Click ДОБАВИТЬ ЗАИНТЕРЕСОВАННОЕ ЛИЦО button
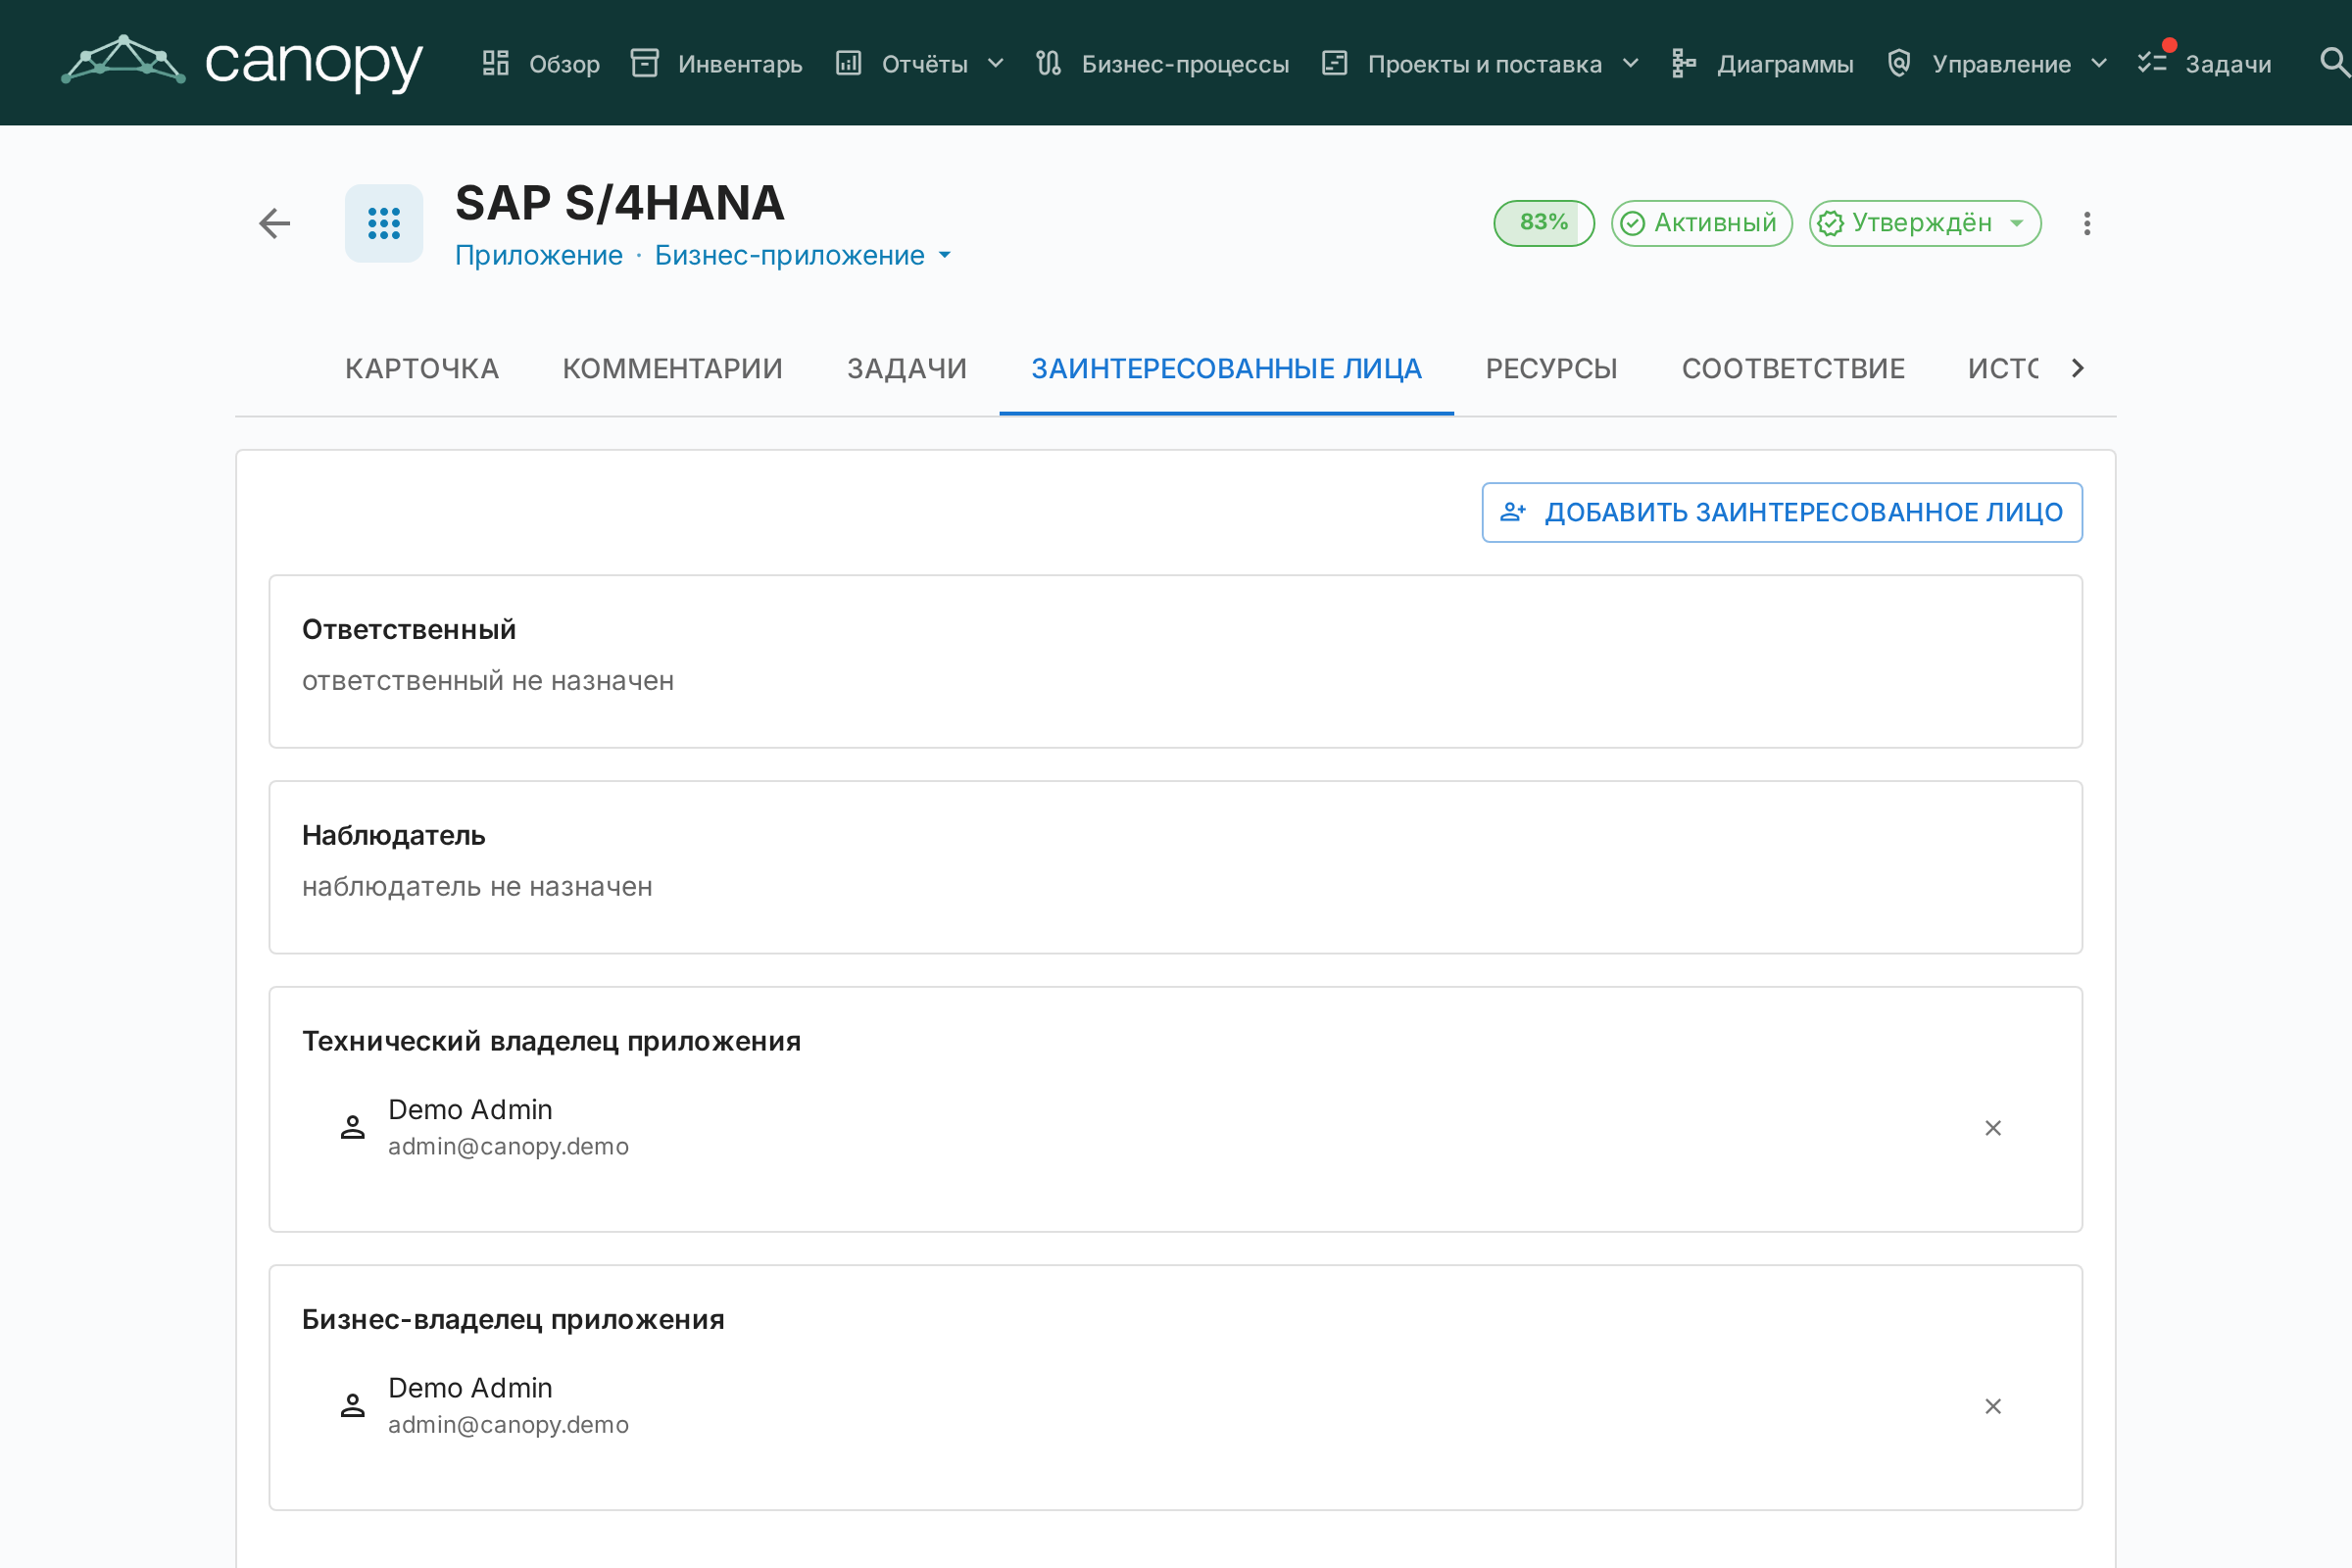 (x=1782, y=512)
